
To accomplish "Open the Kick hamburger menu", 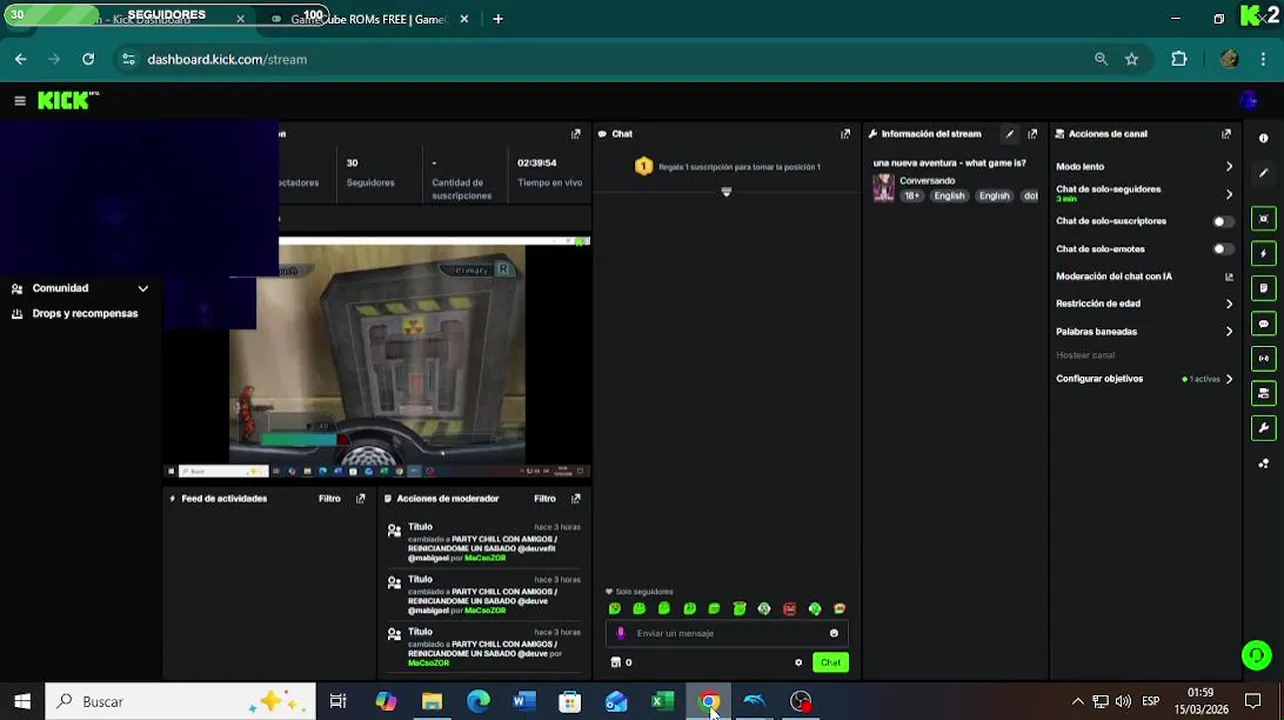I will click(19, 100).
